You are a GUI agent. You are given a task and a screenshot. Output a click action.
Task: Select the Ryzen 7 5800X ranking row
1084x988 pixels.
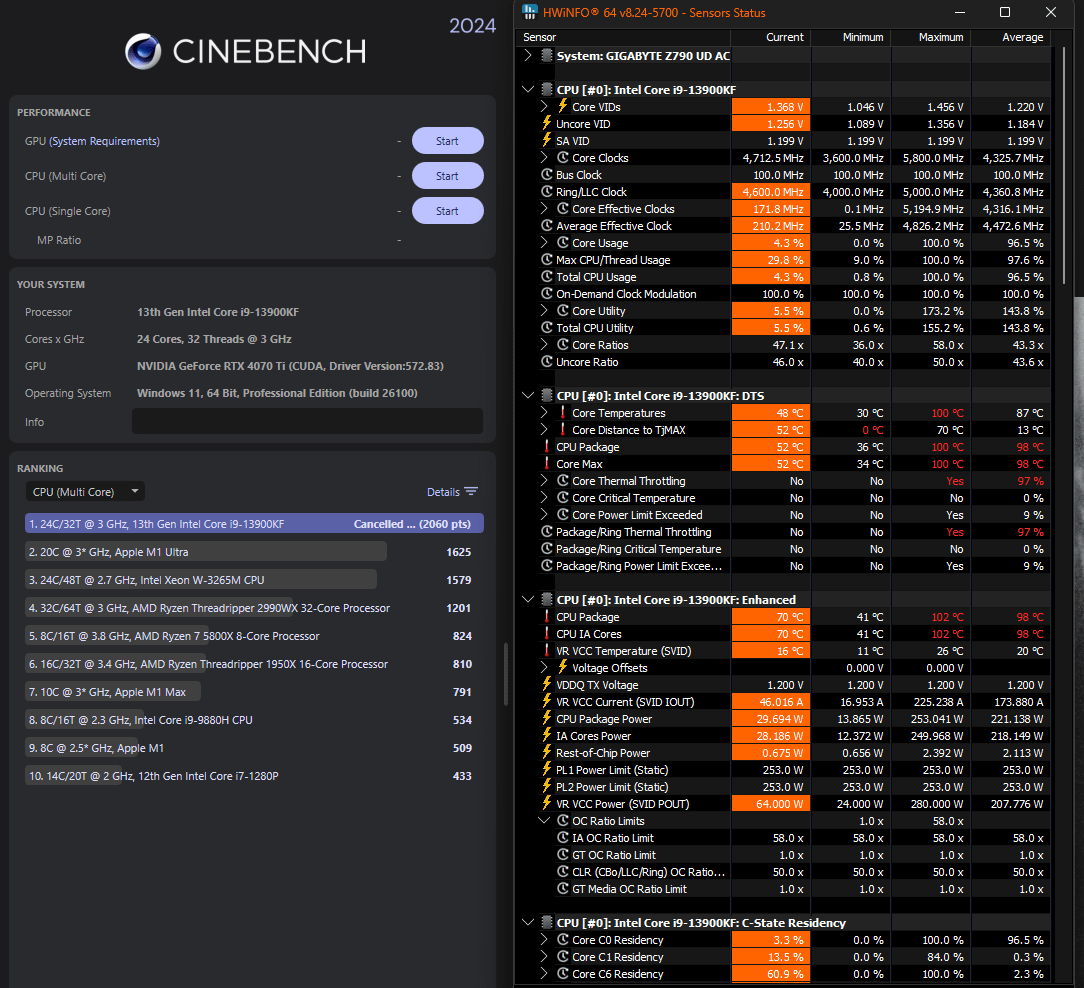tap(254, 635)
